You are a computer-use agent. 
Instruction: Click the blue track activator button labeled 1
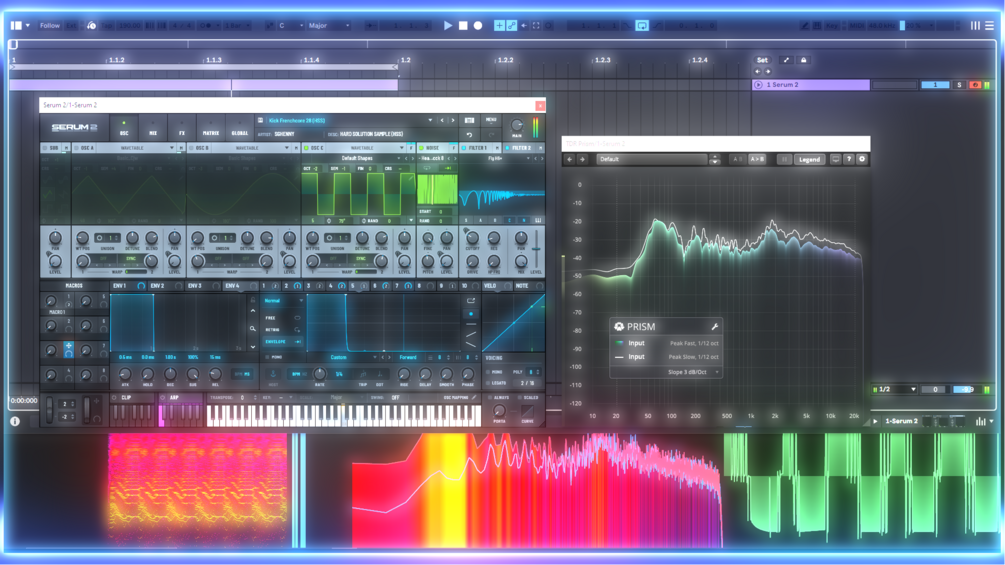point(935,85)
